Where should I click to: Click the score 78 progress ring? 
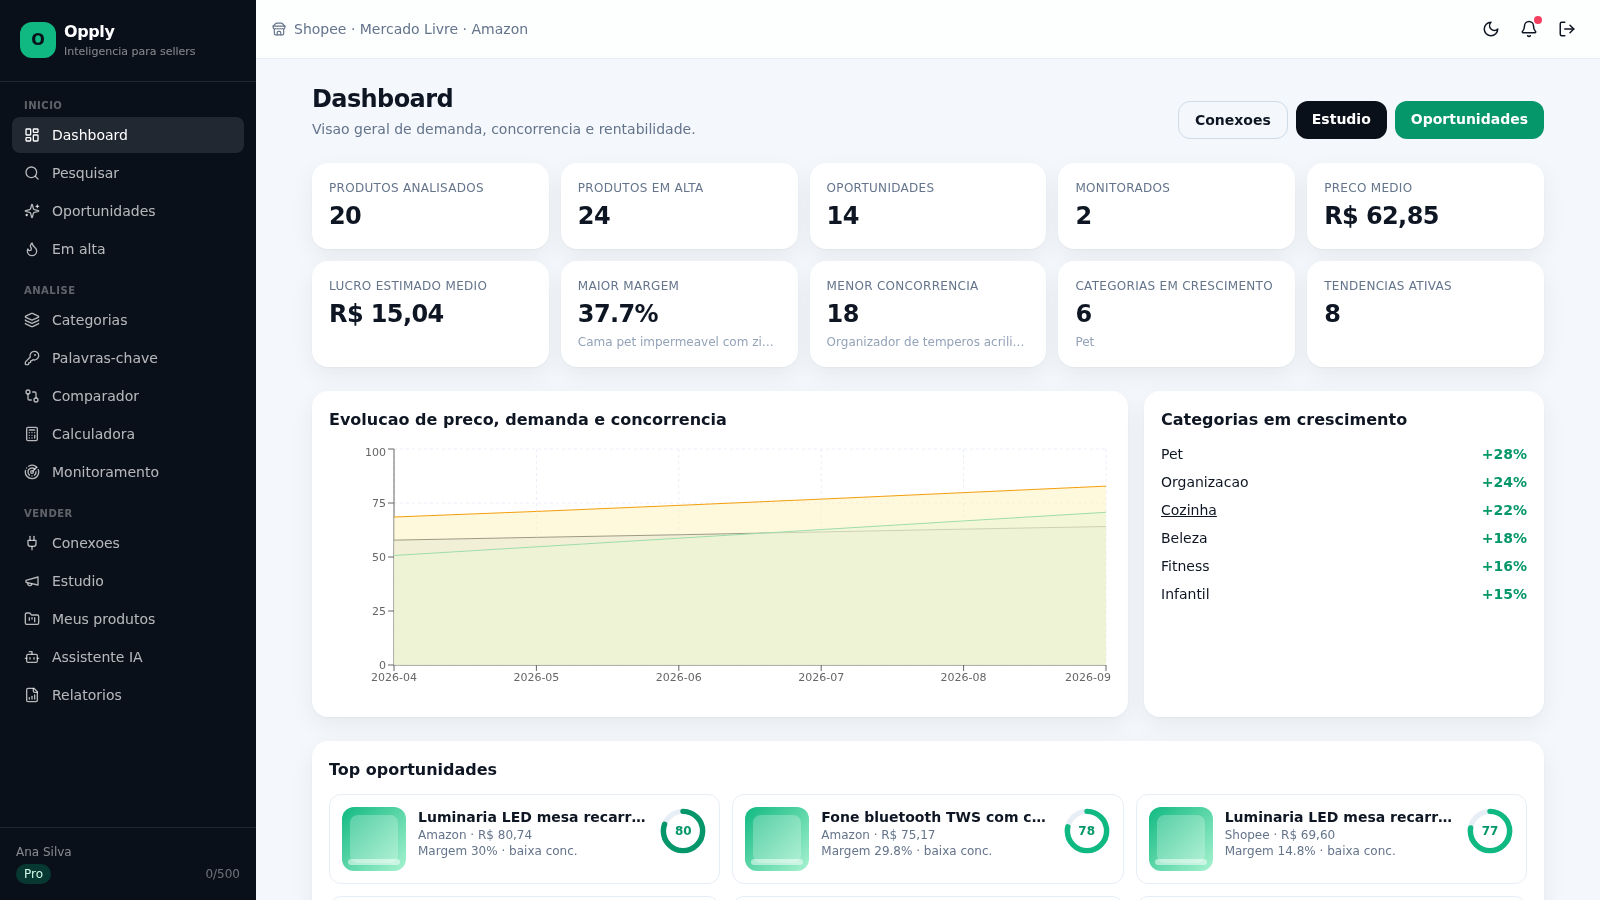[1087, 831]
